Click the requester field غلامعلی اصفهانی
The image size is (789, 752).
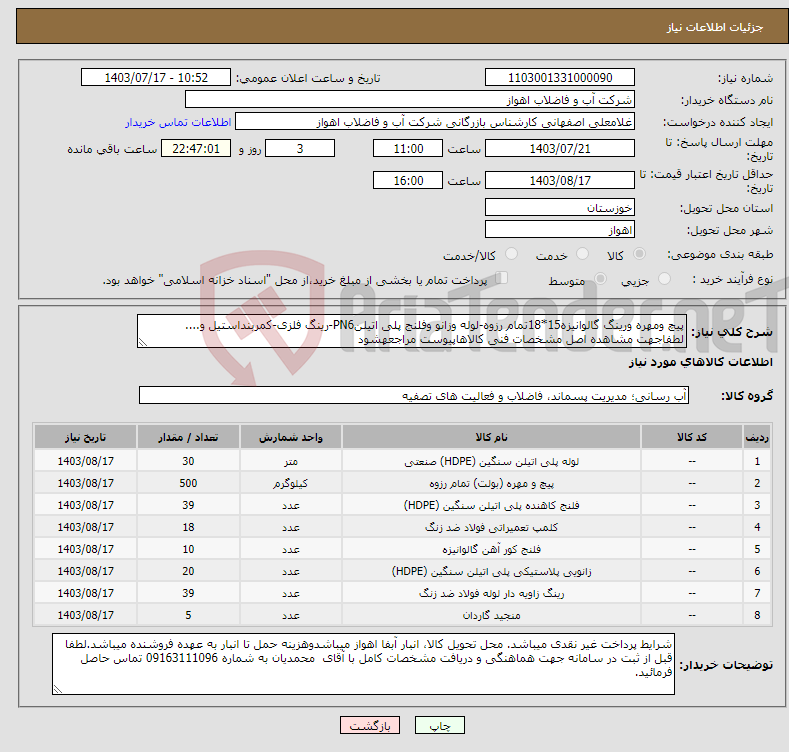(435, 122)
